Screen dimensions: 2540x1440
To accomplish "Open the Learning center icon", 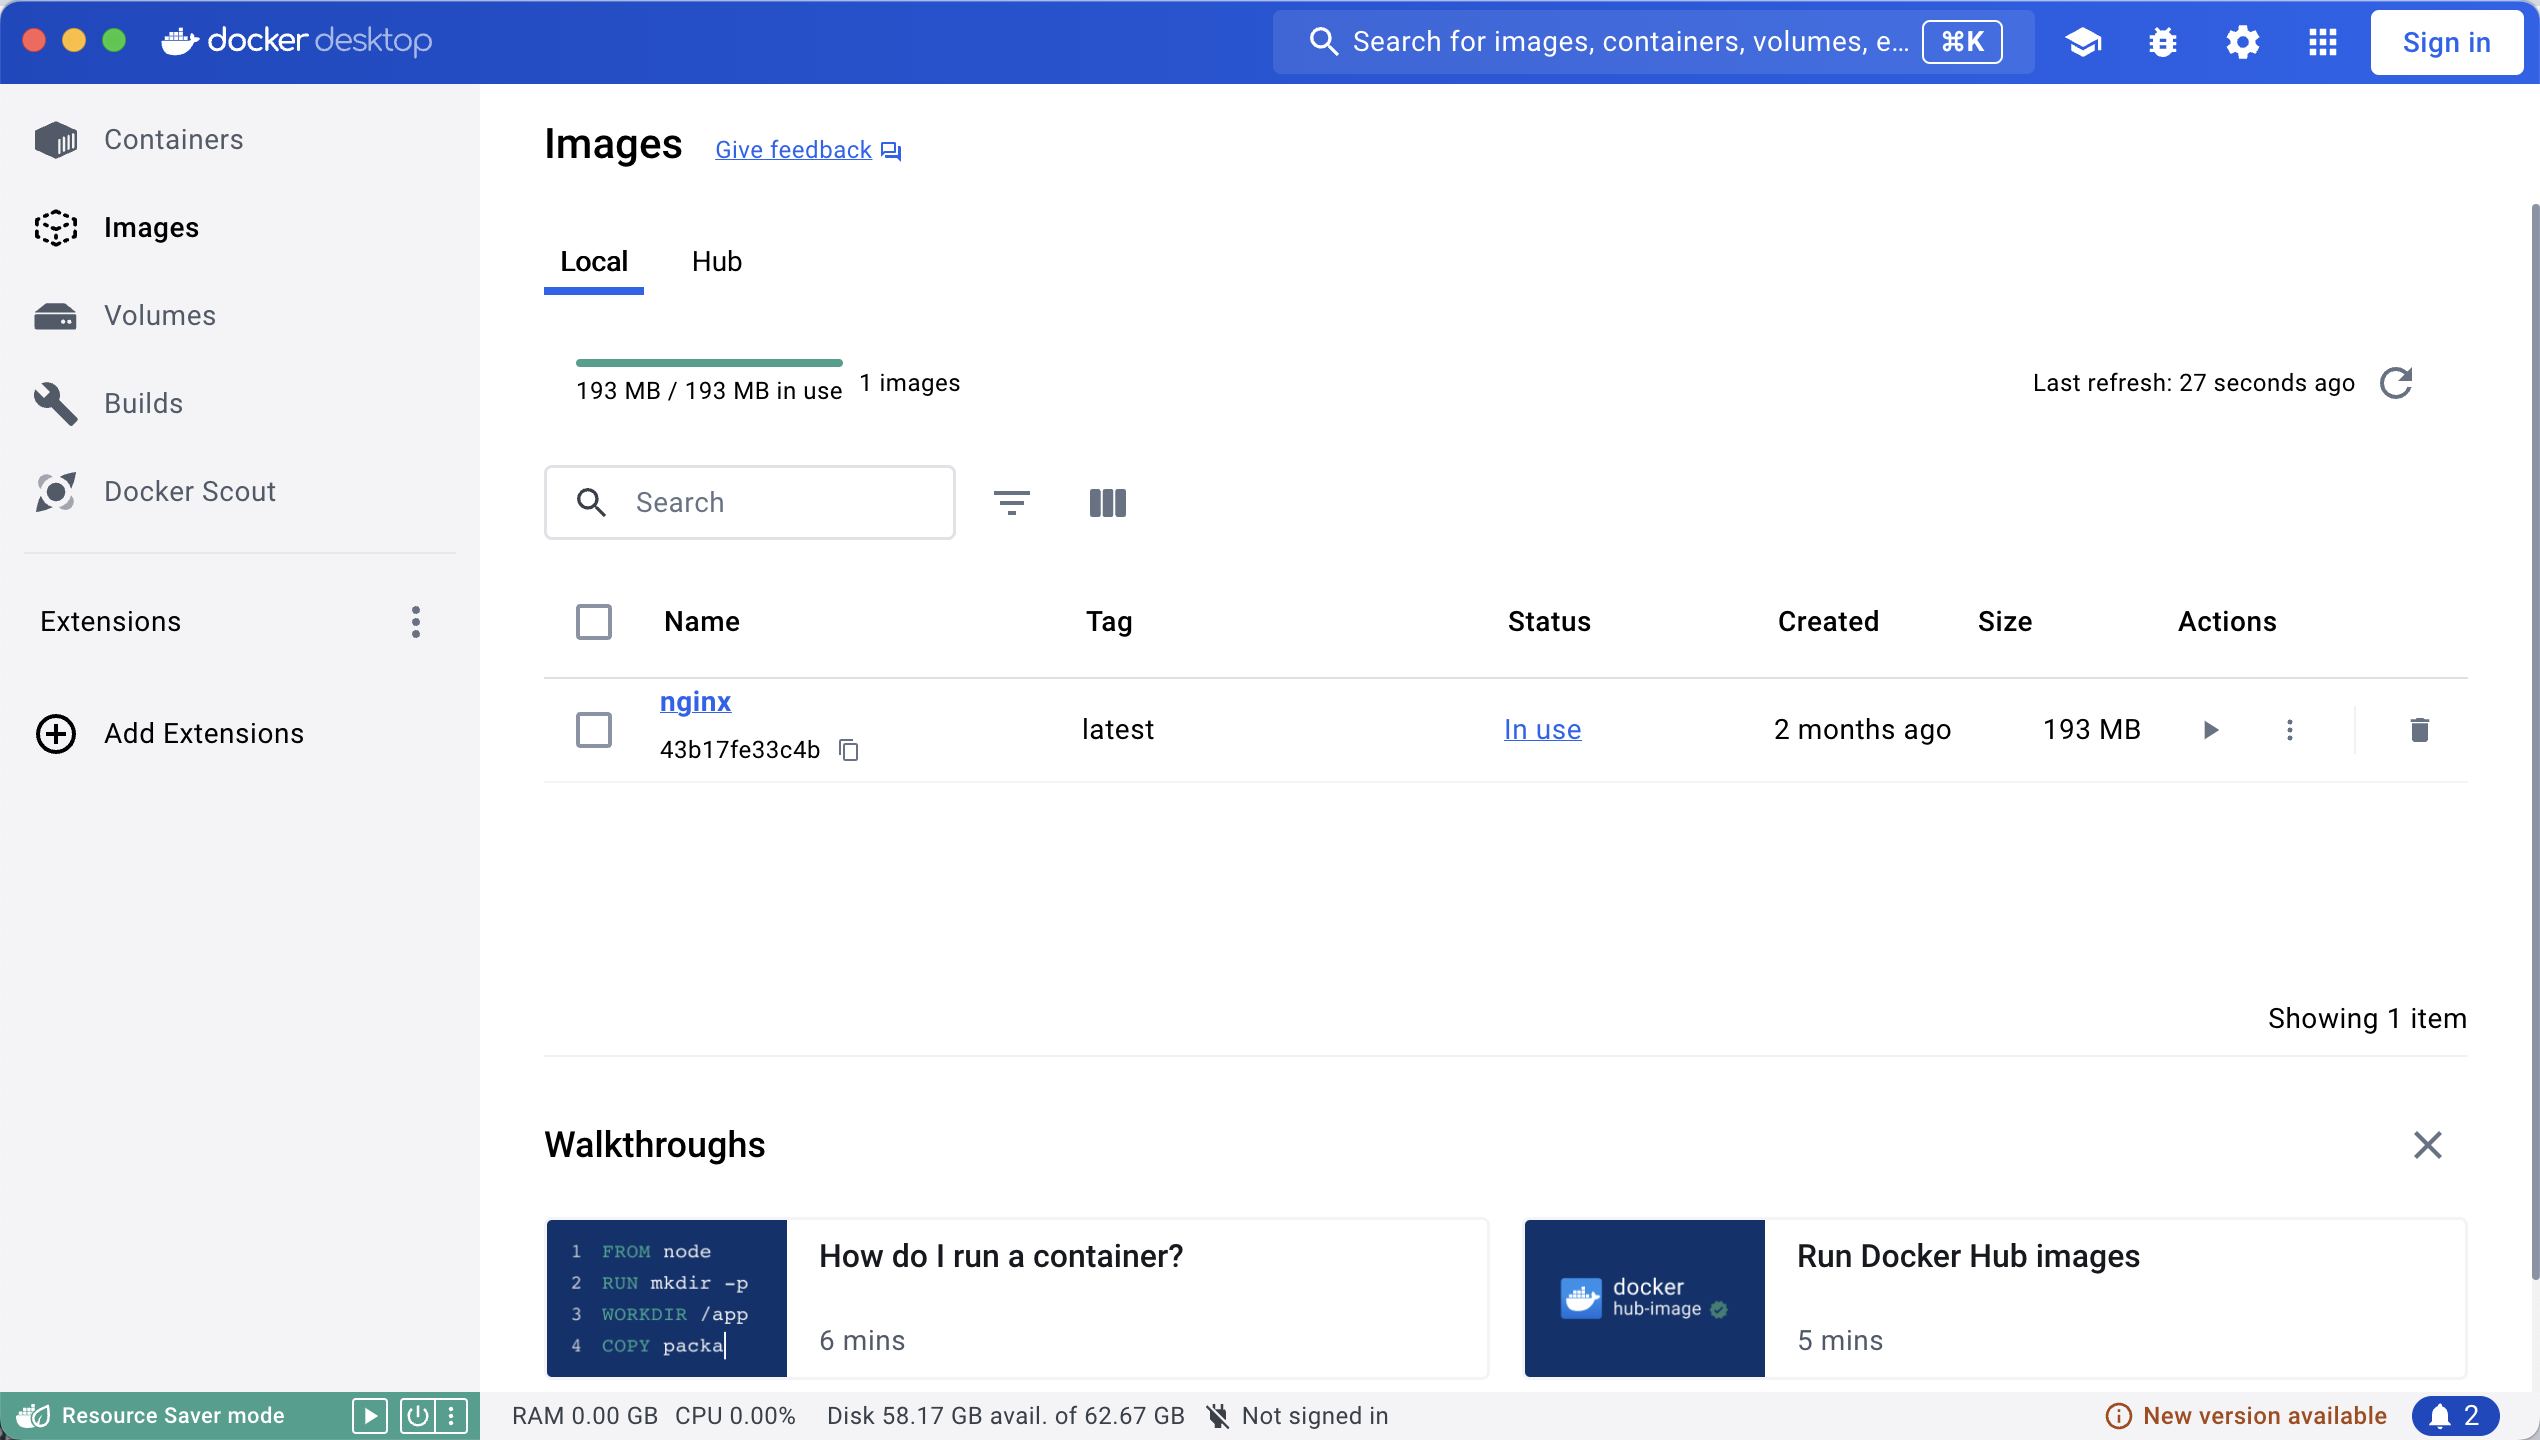I will (x=2083, y=42).
